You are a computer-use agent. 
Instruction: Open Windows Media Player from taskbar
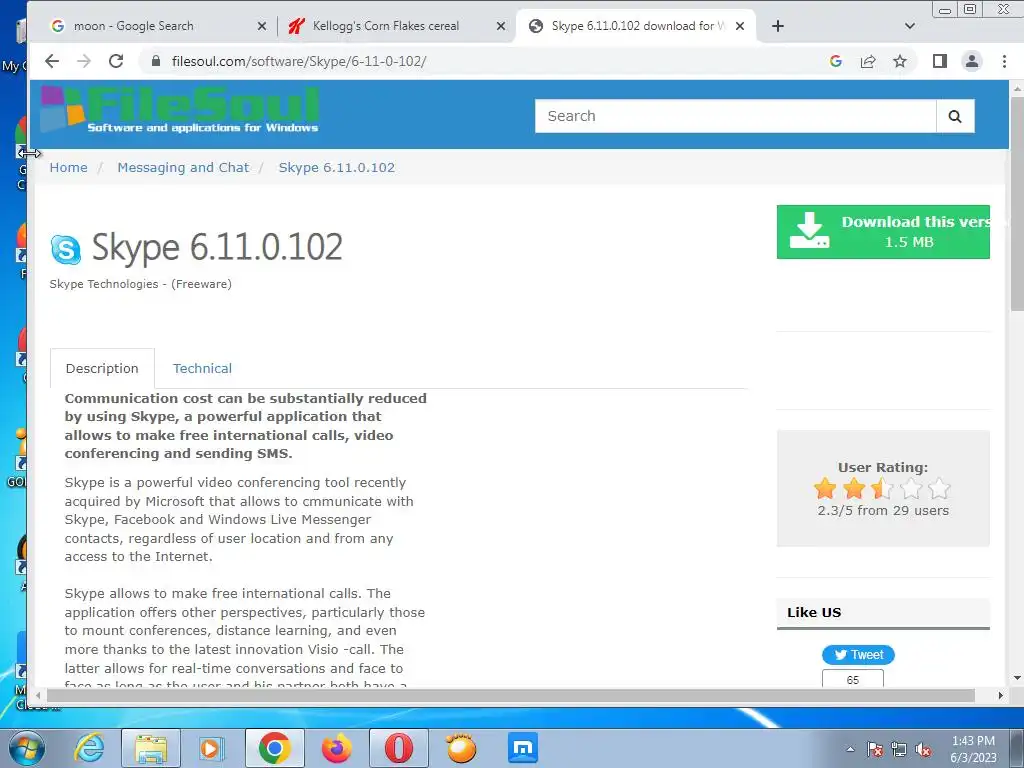(212, 748)
